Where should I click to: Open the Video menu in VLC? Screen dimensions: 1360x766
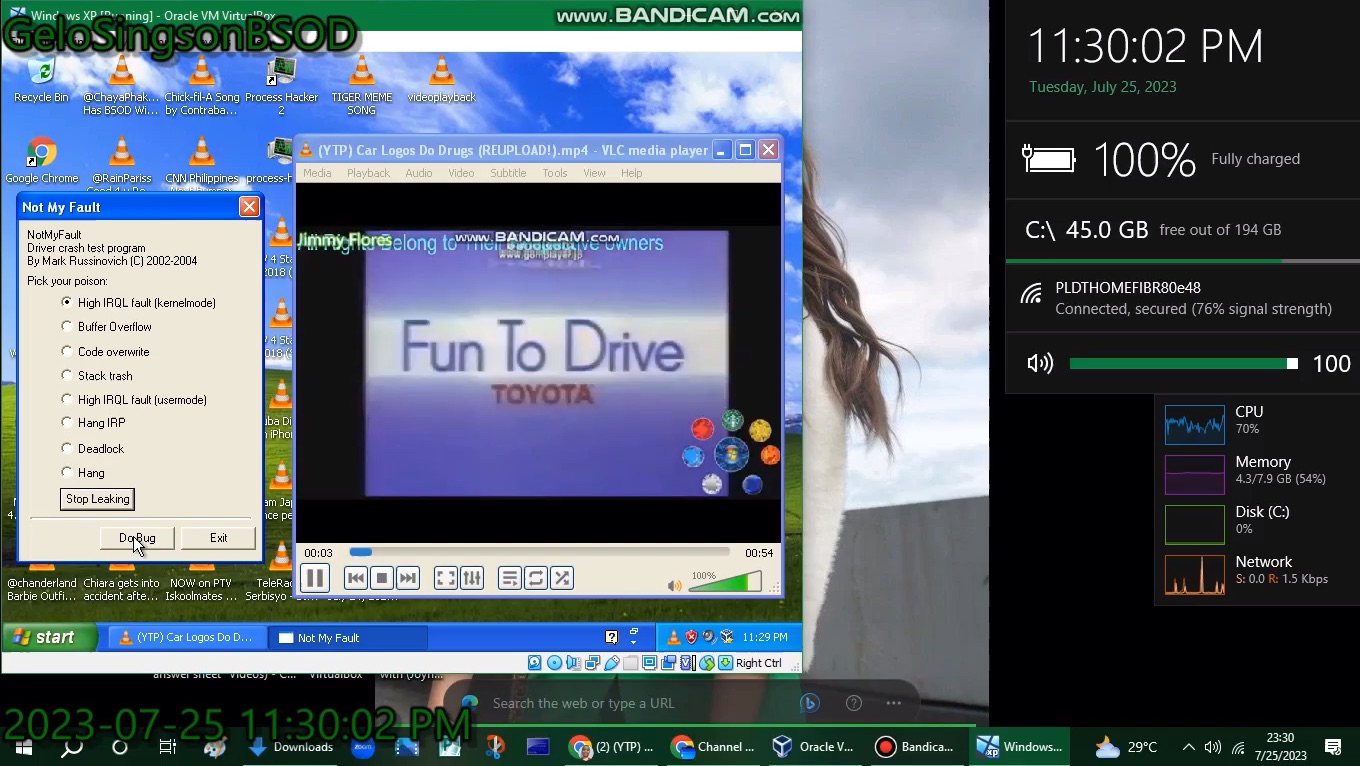tap(461, 173)
